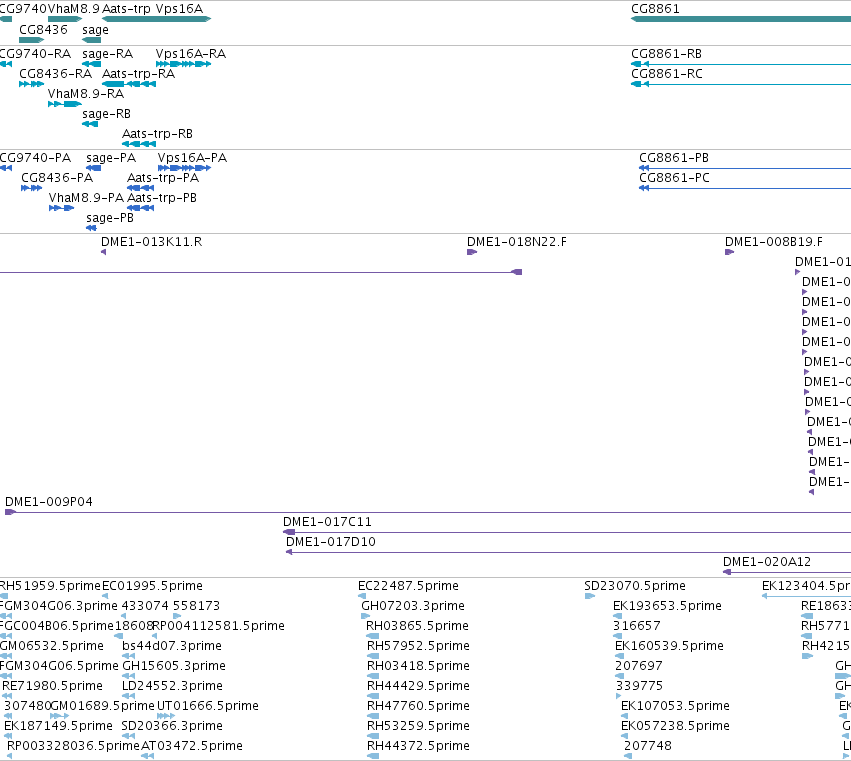Click the 339775 EST label
851x761 pixels.
pos(639,687)
